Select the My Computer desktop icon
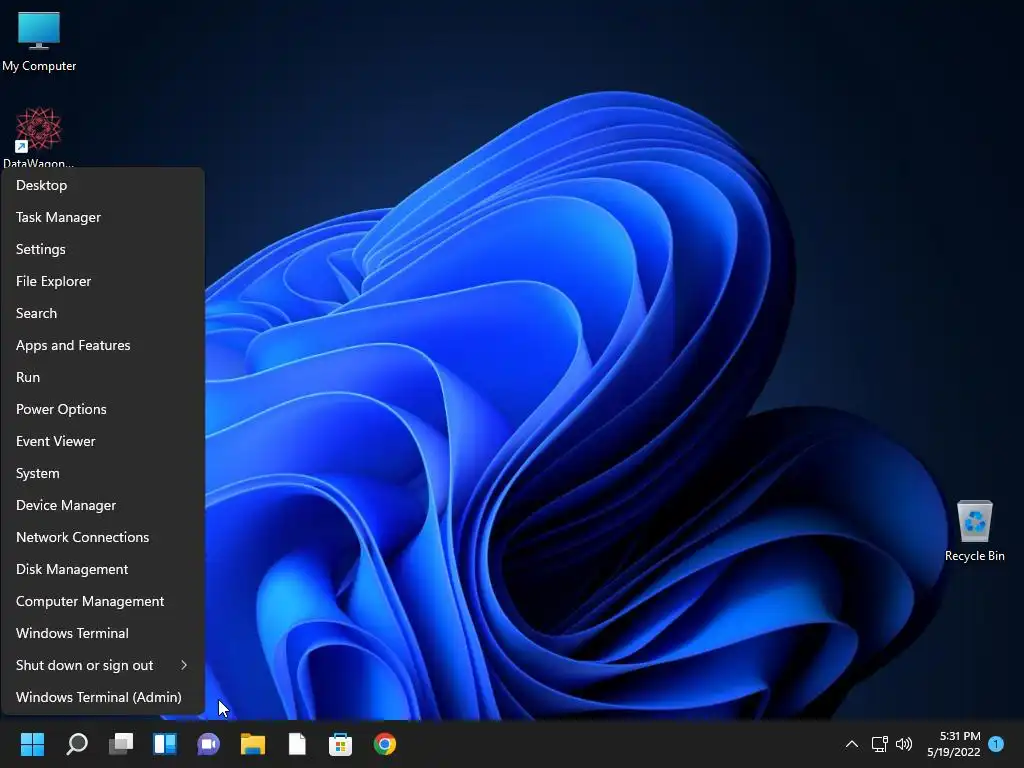Screen dimensions: 1024x768 pyautogui.click(x=39, y=41)
